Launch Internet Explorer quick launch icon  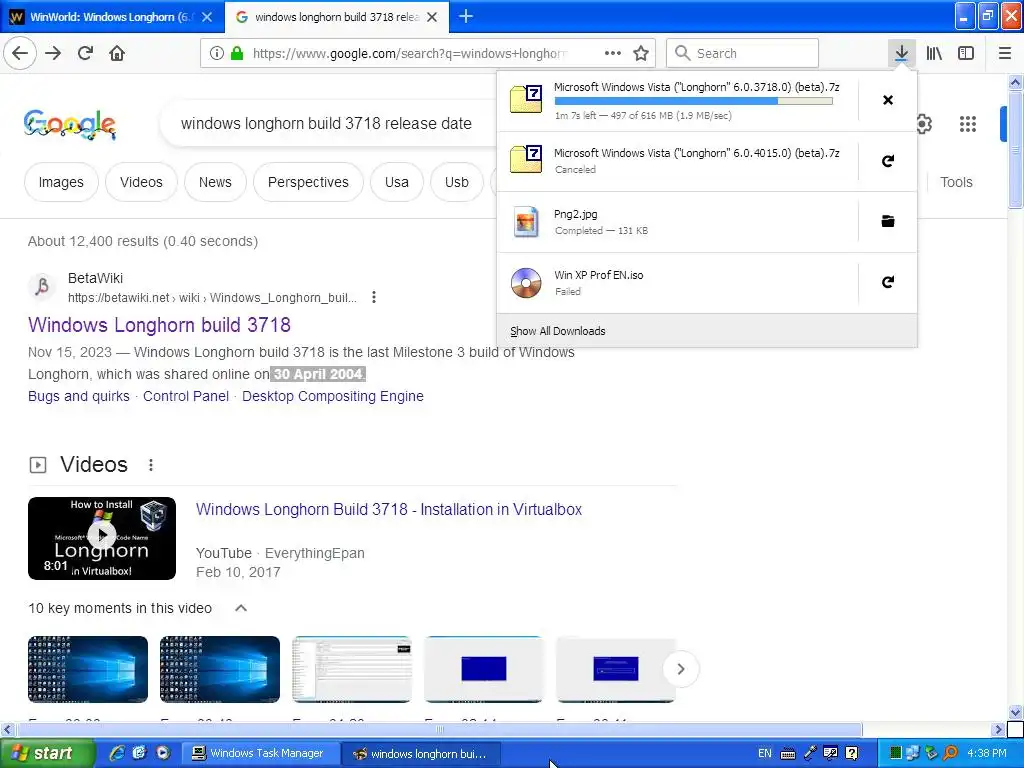click(117, 753)
